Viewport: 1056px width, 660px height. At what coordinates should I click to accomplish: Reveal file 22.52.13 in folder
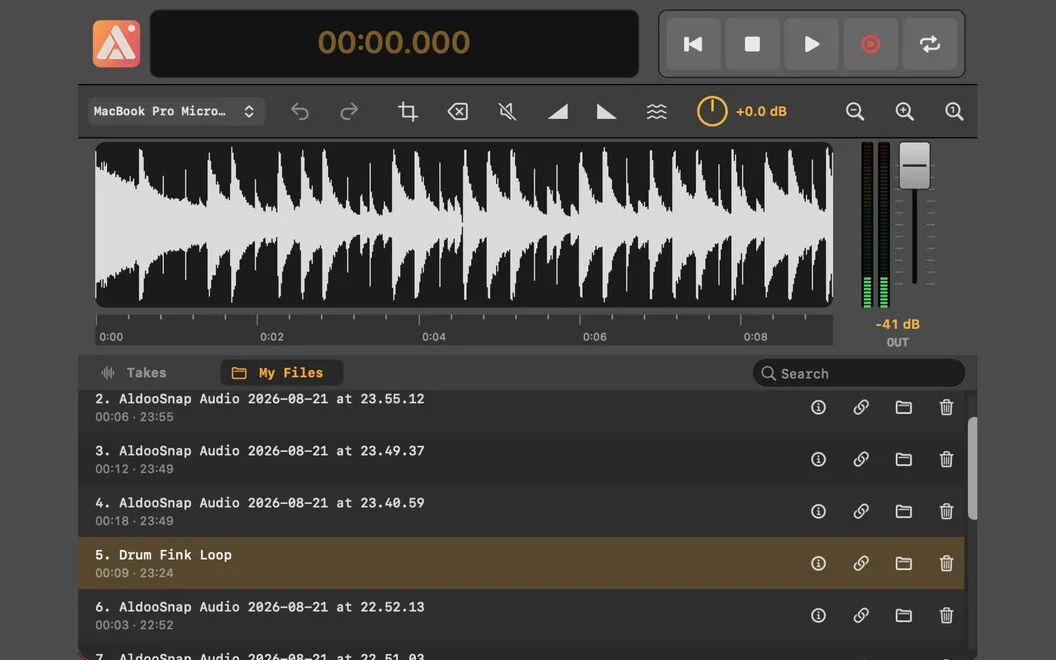[x=904, y=616]
